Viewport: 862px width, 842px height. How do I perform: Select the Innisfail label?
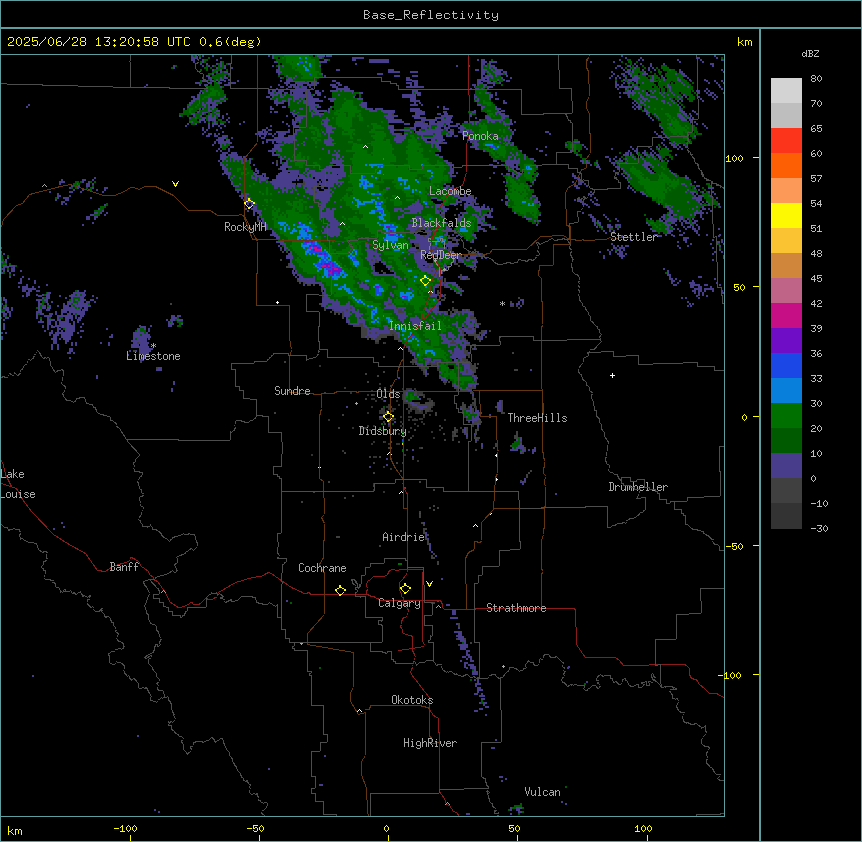point(415,326)
